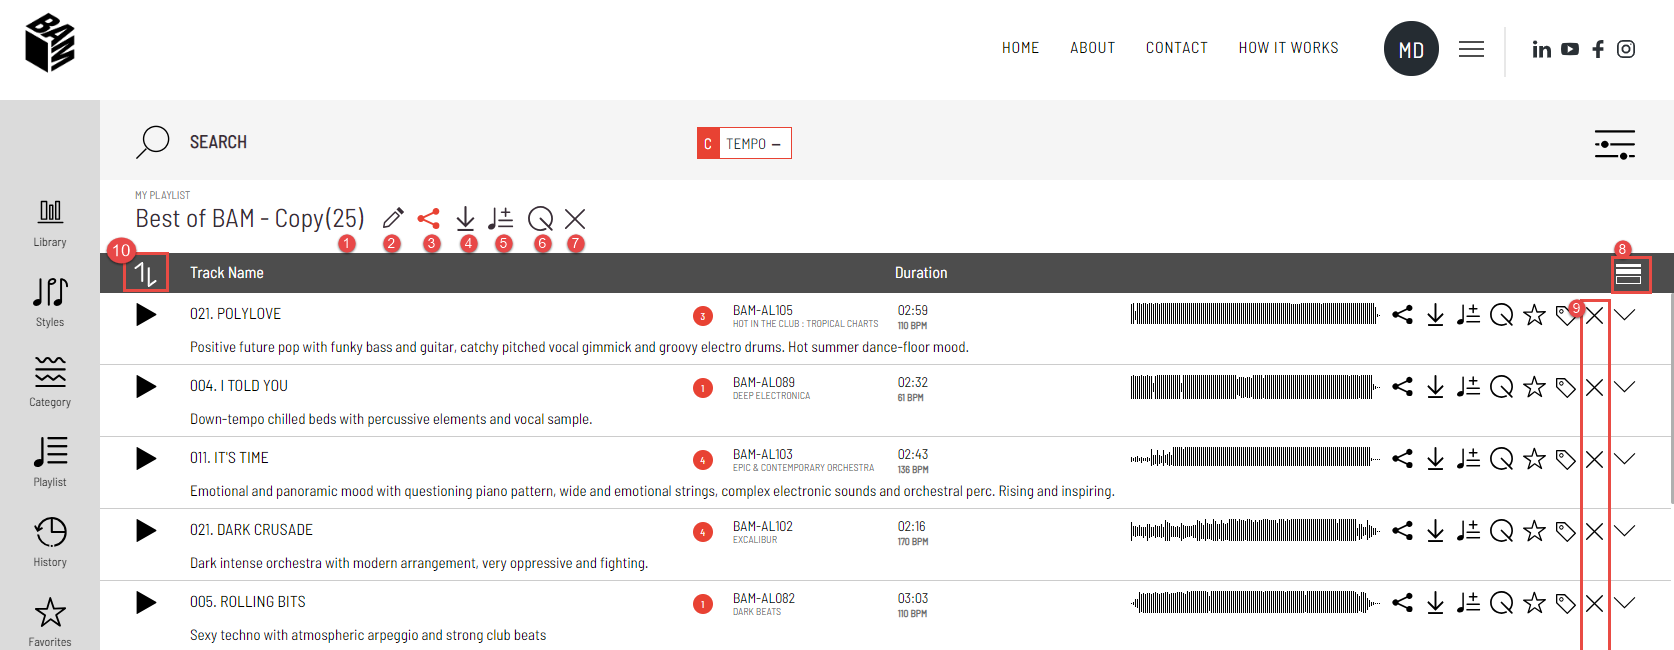Open the CONTACT page

tap(1177, 48)
